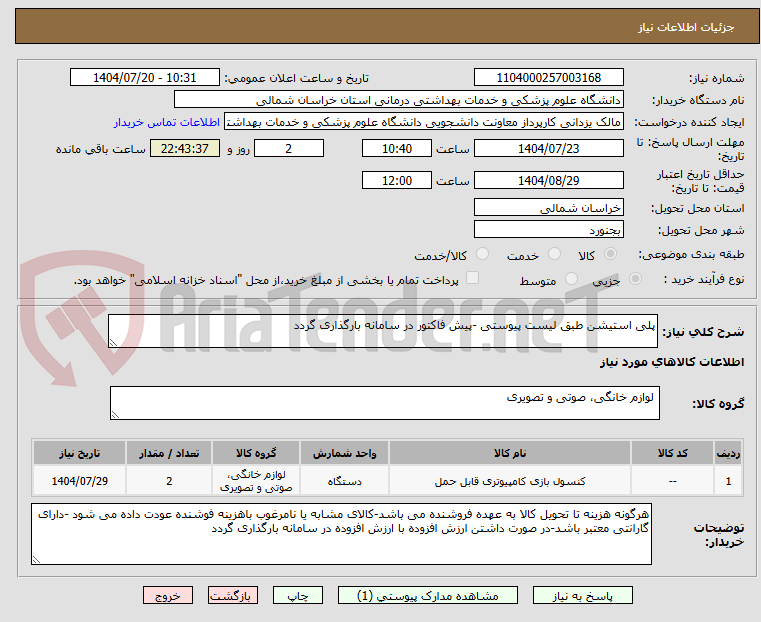Click the گروه کالا textarea لوازم خانگی
Screen dimensions: 761x622
[385, 403]
